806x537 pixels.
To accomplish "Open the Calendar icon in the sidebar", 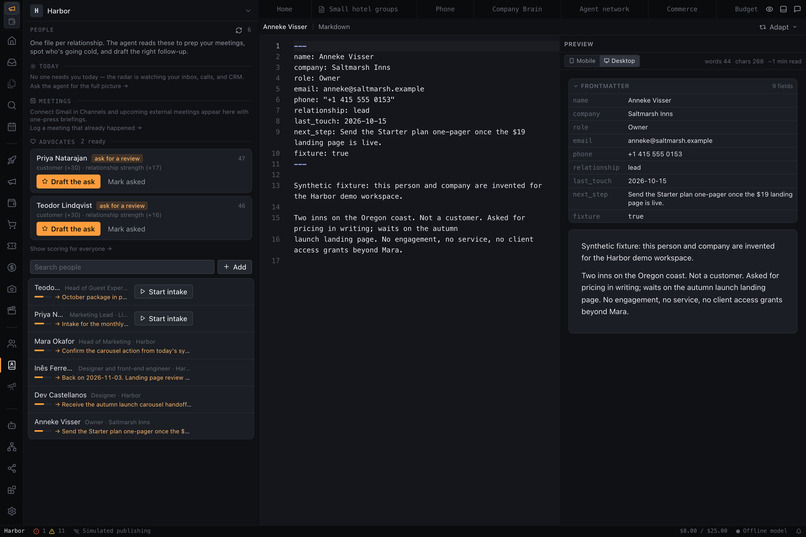I will [x=12, y=127].
